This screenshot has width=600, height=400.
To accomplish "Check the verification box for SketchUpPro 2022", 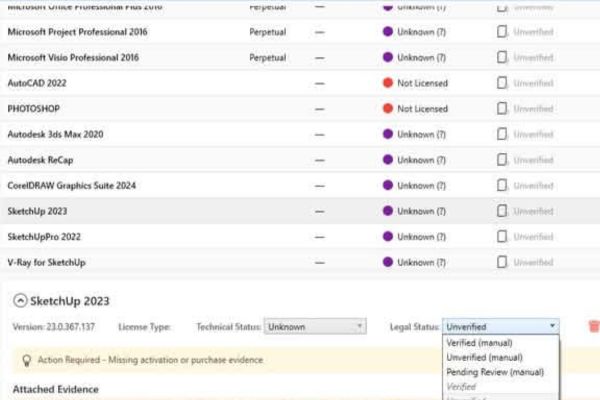I will [x=502, y=237].
